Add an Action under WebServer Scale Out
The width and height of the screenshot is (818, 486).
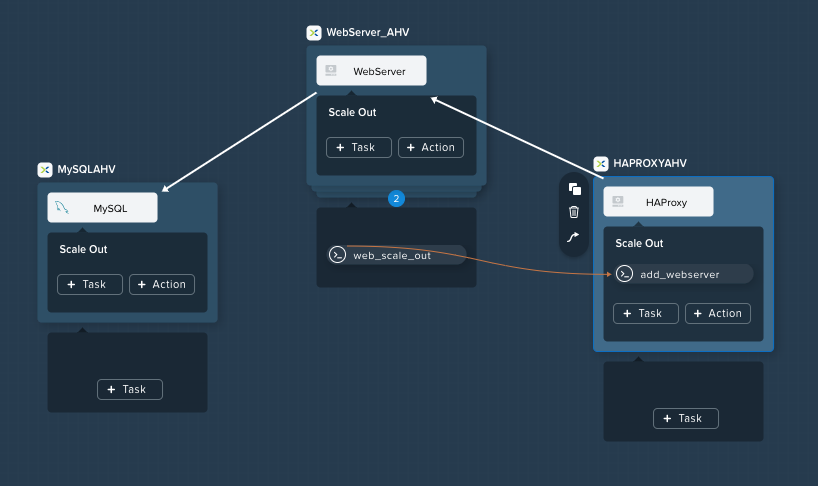(431, 148)
